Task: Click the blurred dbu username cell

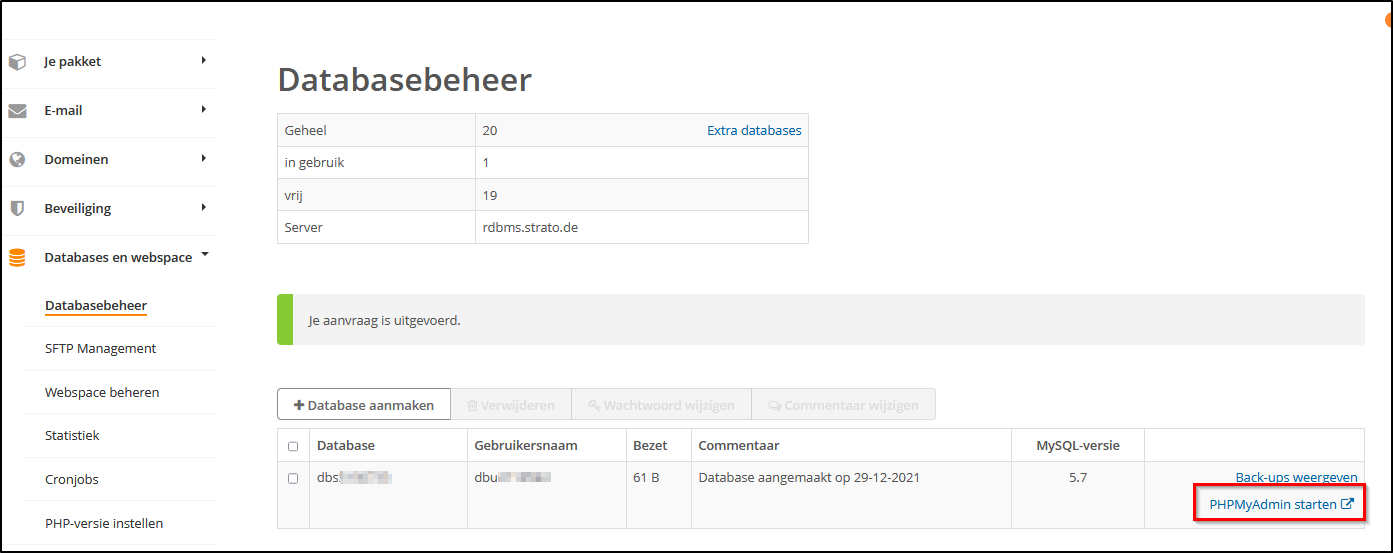Action: pyautogui.click(x=513, y=478)
